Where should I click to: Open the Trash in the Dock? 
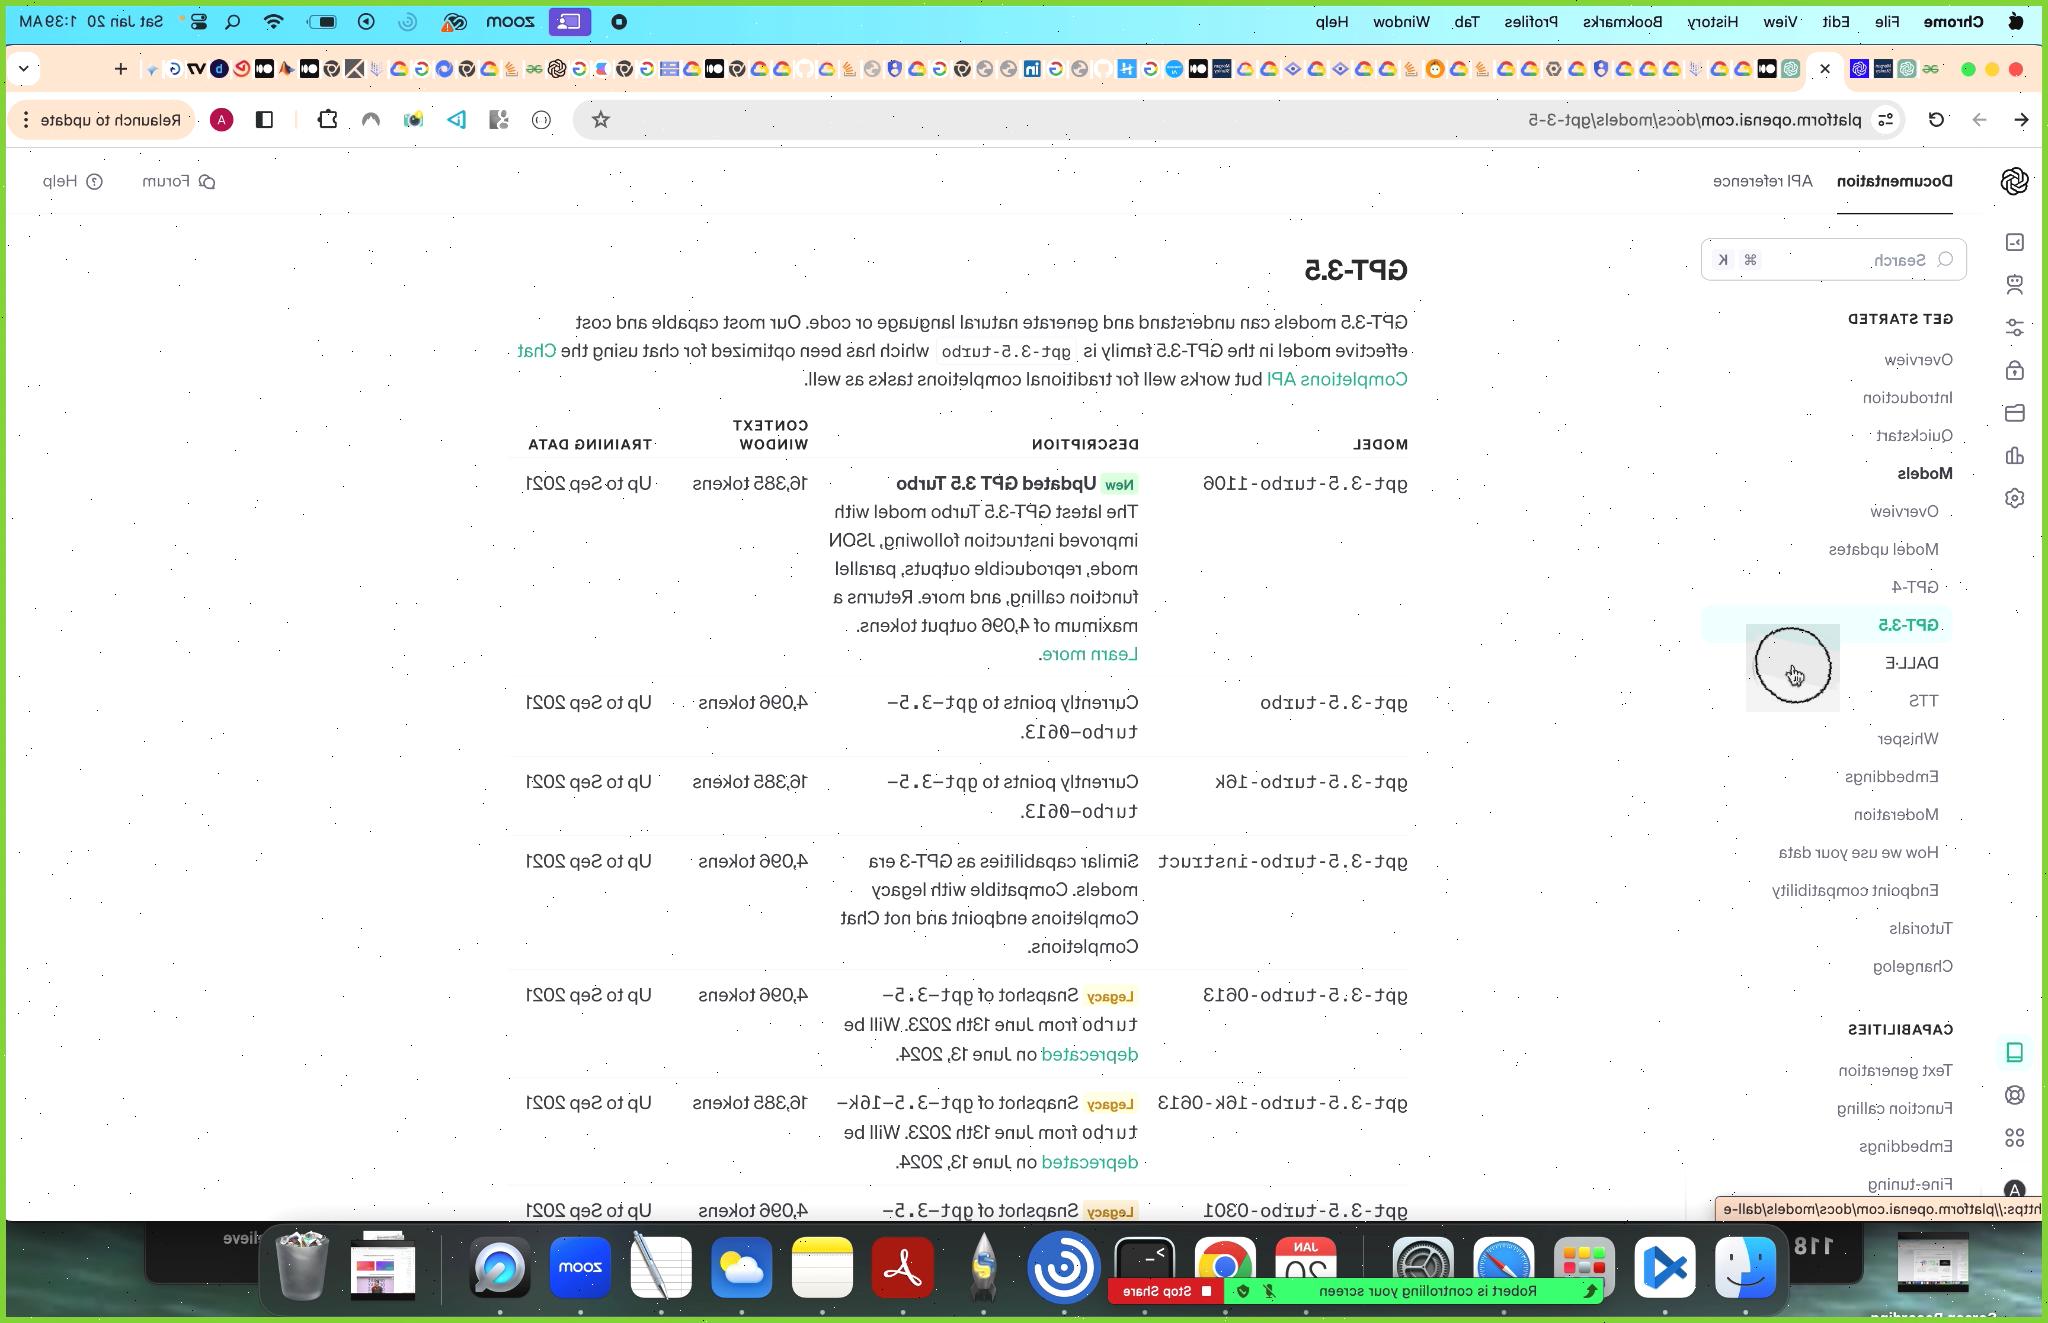tap(301, 1267)
